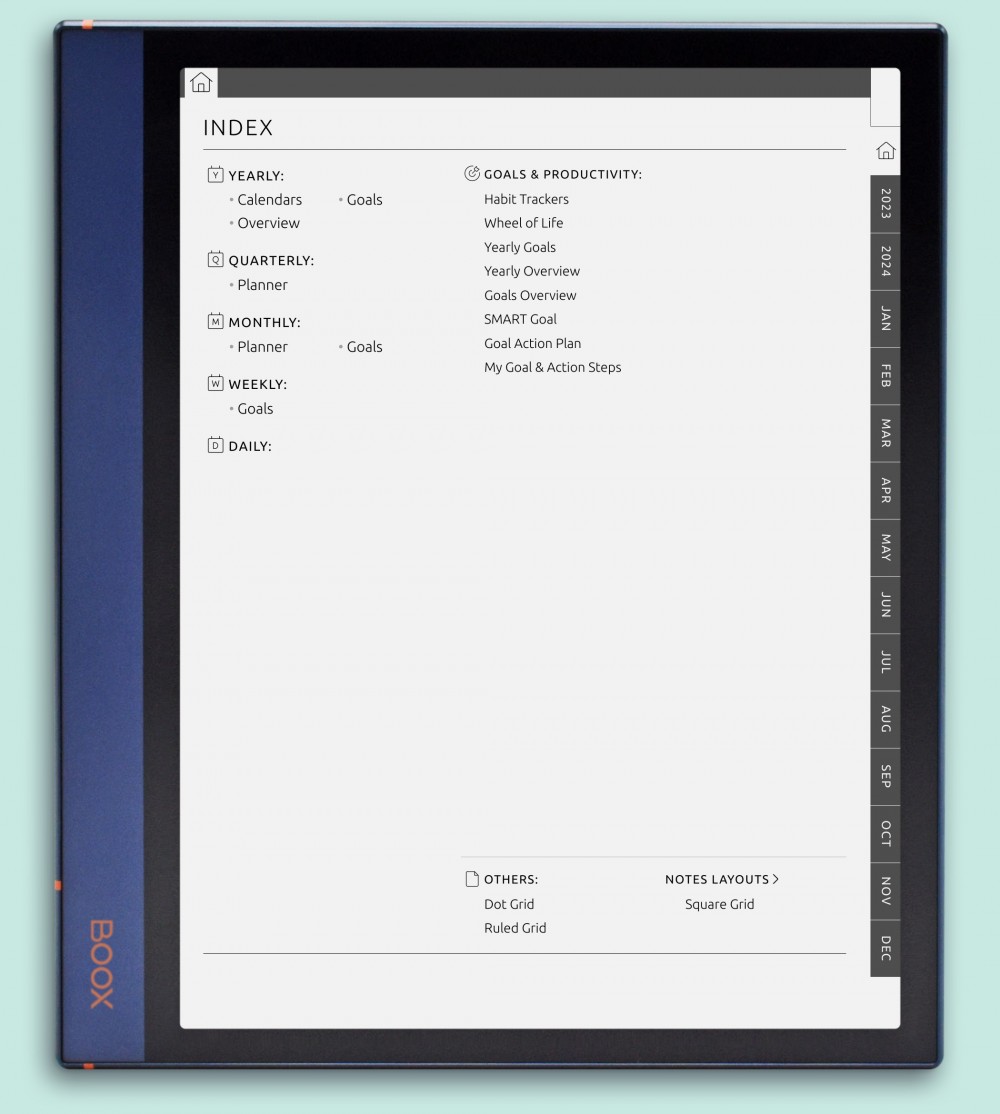The width and height of the screenshot is (1000, 1114).
Task: Click the SMART Goal link
Action: (x=520, y=319)
